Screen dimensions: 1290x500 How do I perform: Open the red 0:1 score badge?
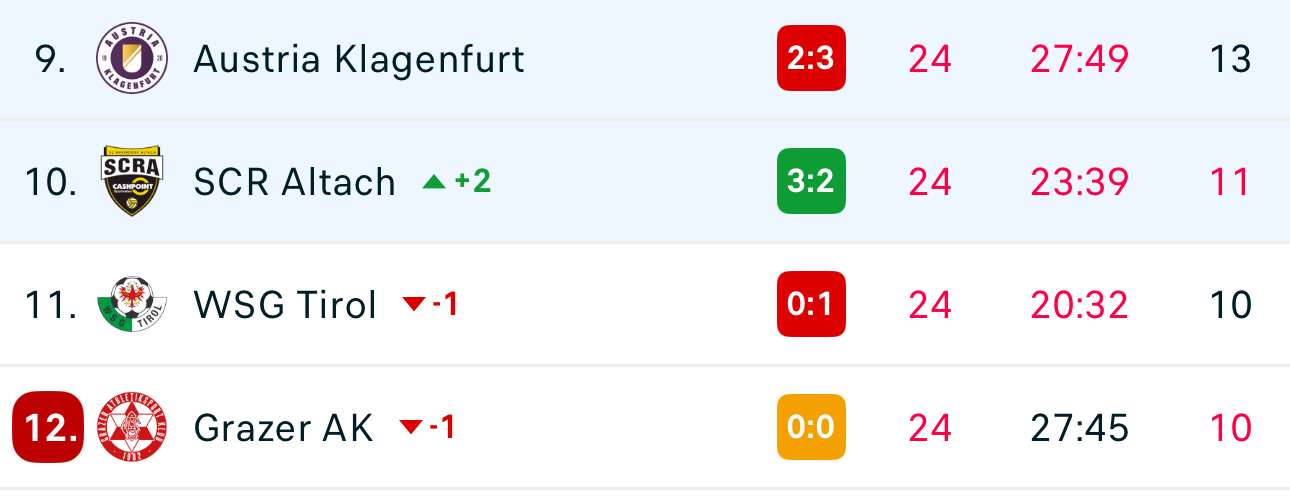tap(811, 304)
